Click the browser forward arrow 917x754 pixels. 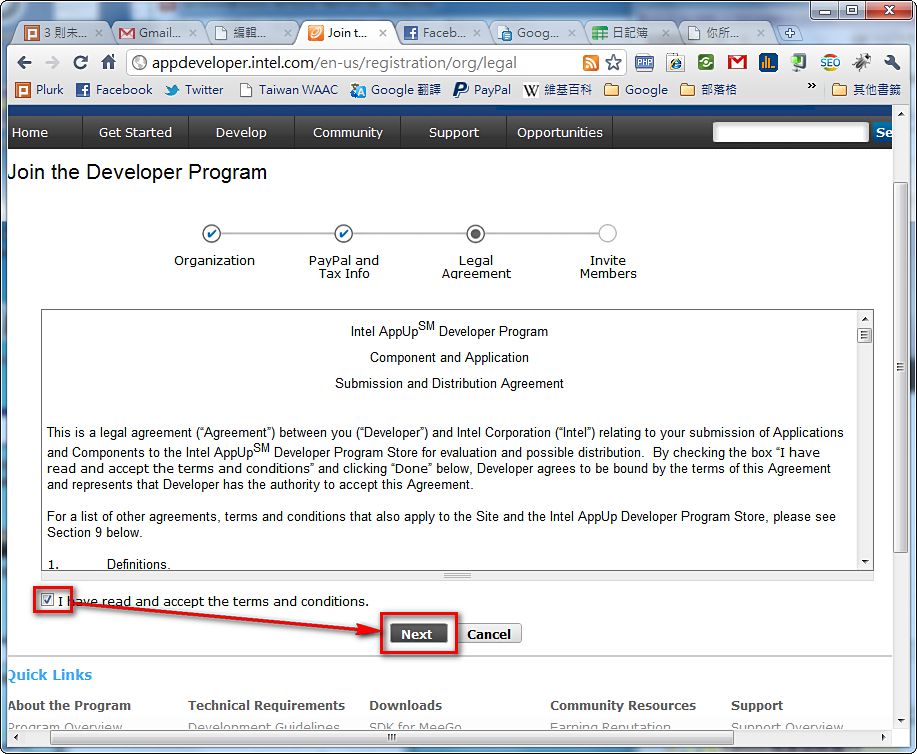tap(52, 62)
